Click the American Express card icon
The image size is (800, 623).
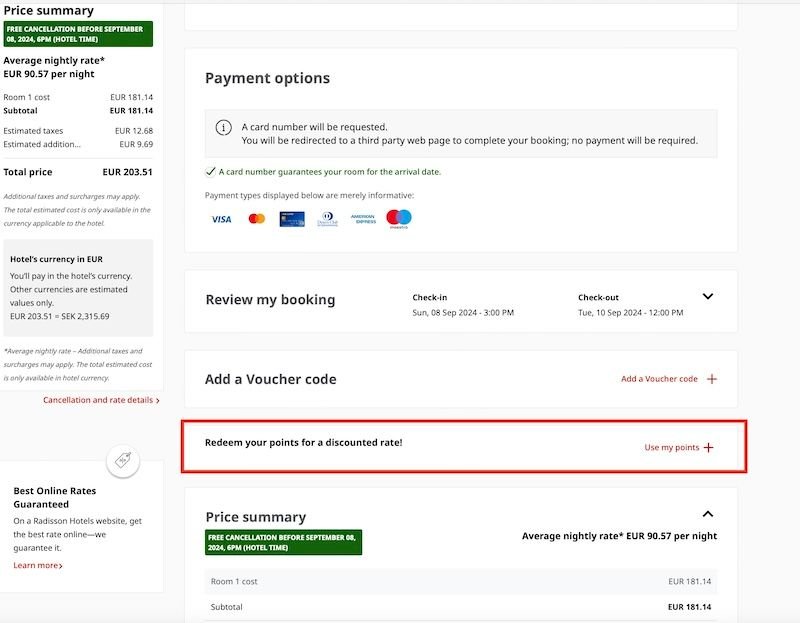[363, 219]
